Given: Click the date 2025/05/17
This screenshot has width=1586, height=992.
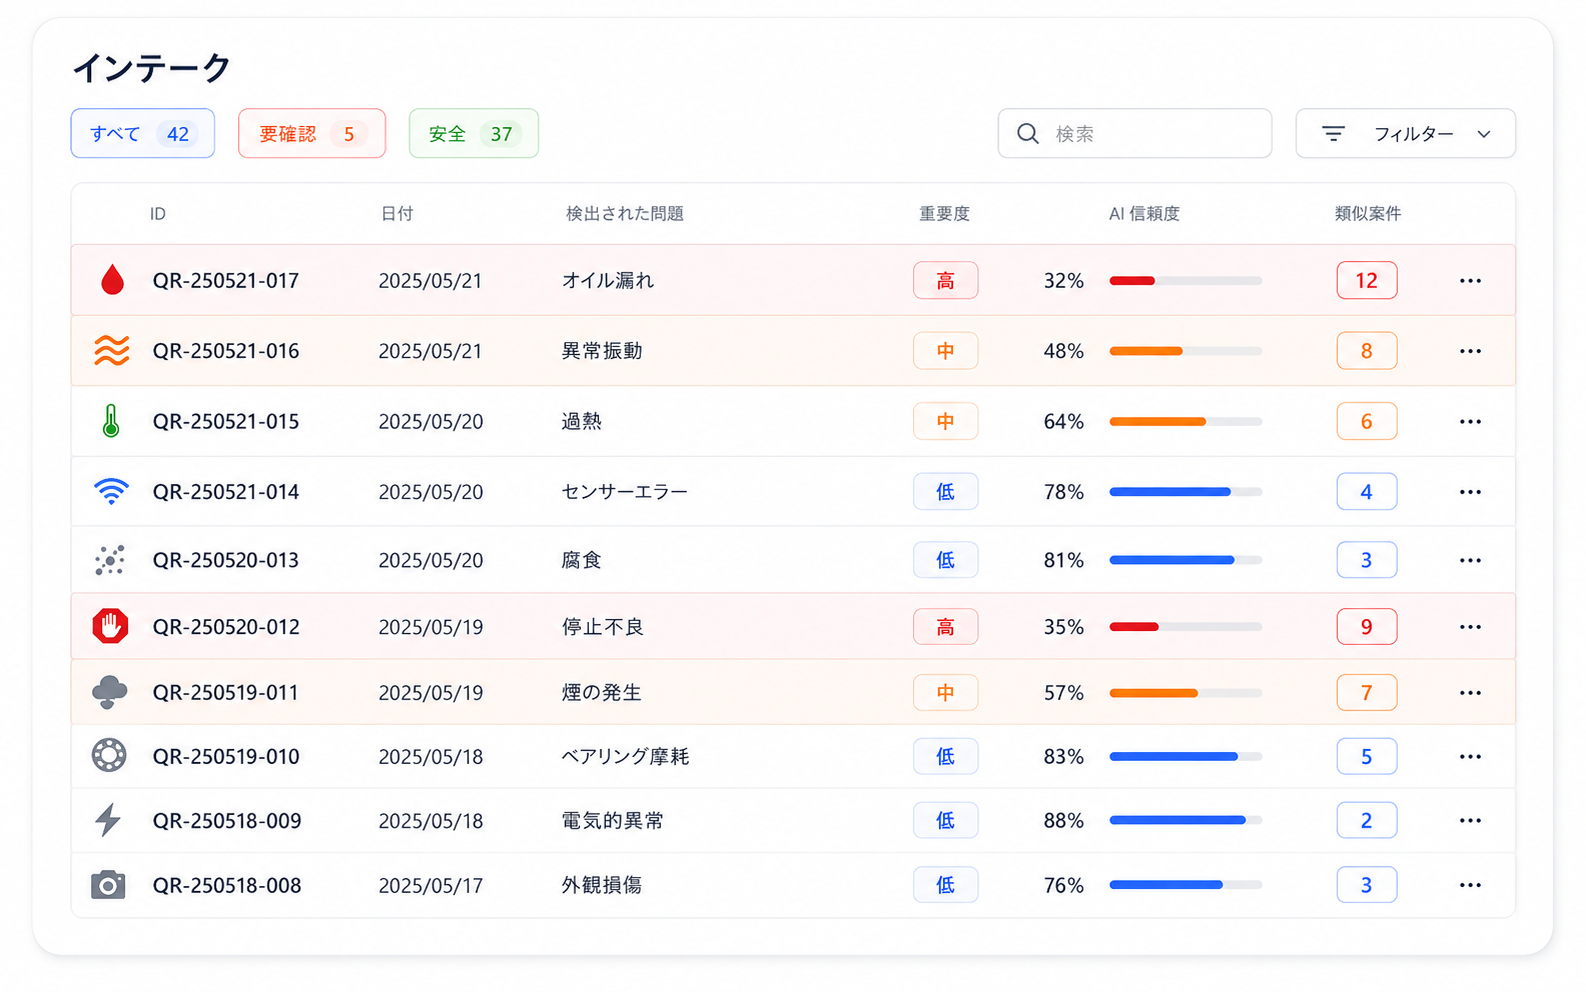Looking at the screenshot, I should [x=431, y=886].
